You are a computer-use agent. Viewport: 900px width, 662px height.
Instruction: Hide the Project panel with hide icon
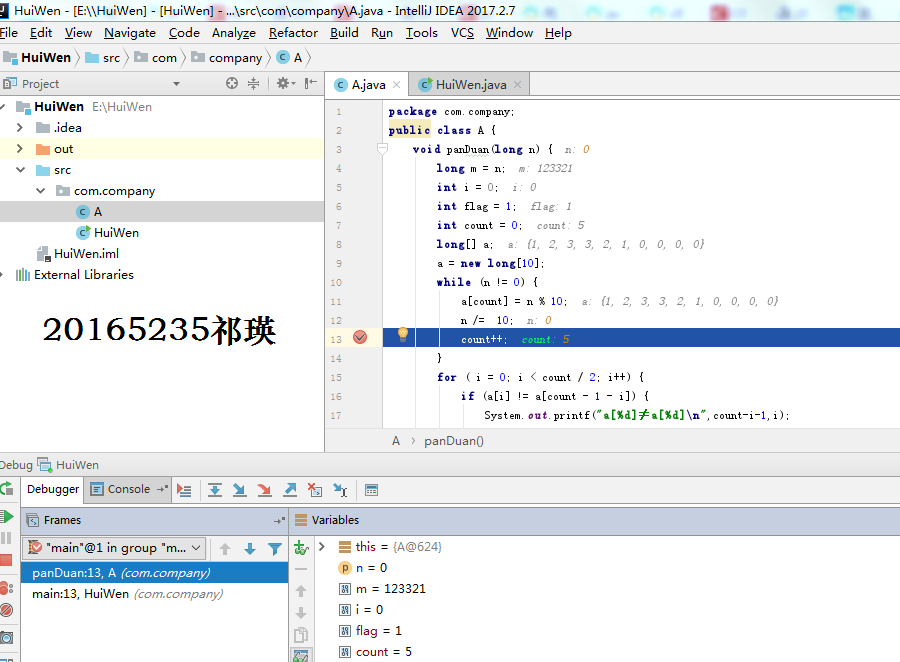(311, 83)
